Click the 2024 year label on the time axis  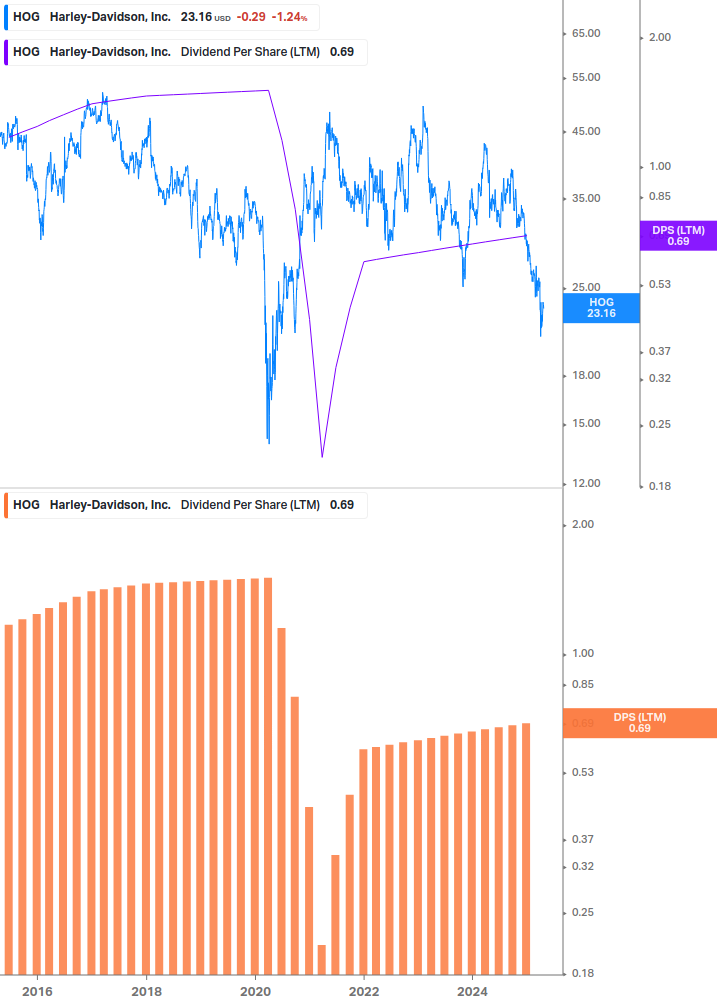coord(472,992)
